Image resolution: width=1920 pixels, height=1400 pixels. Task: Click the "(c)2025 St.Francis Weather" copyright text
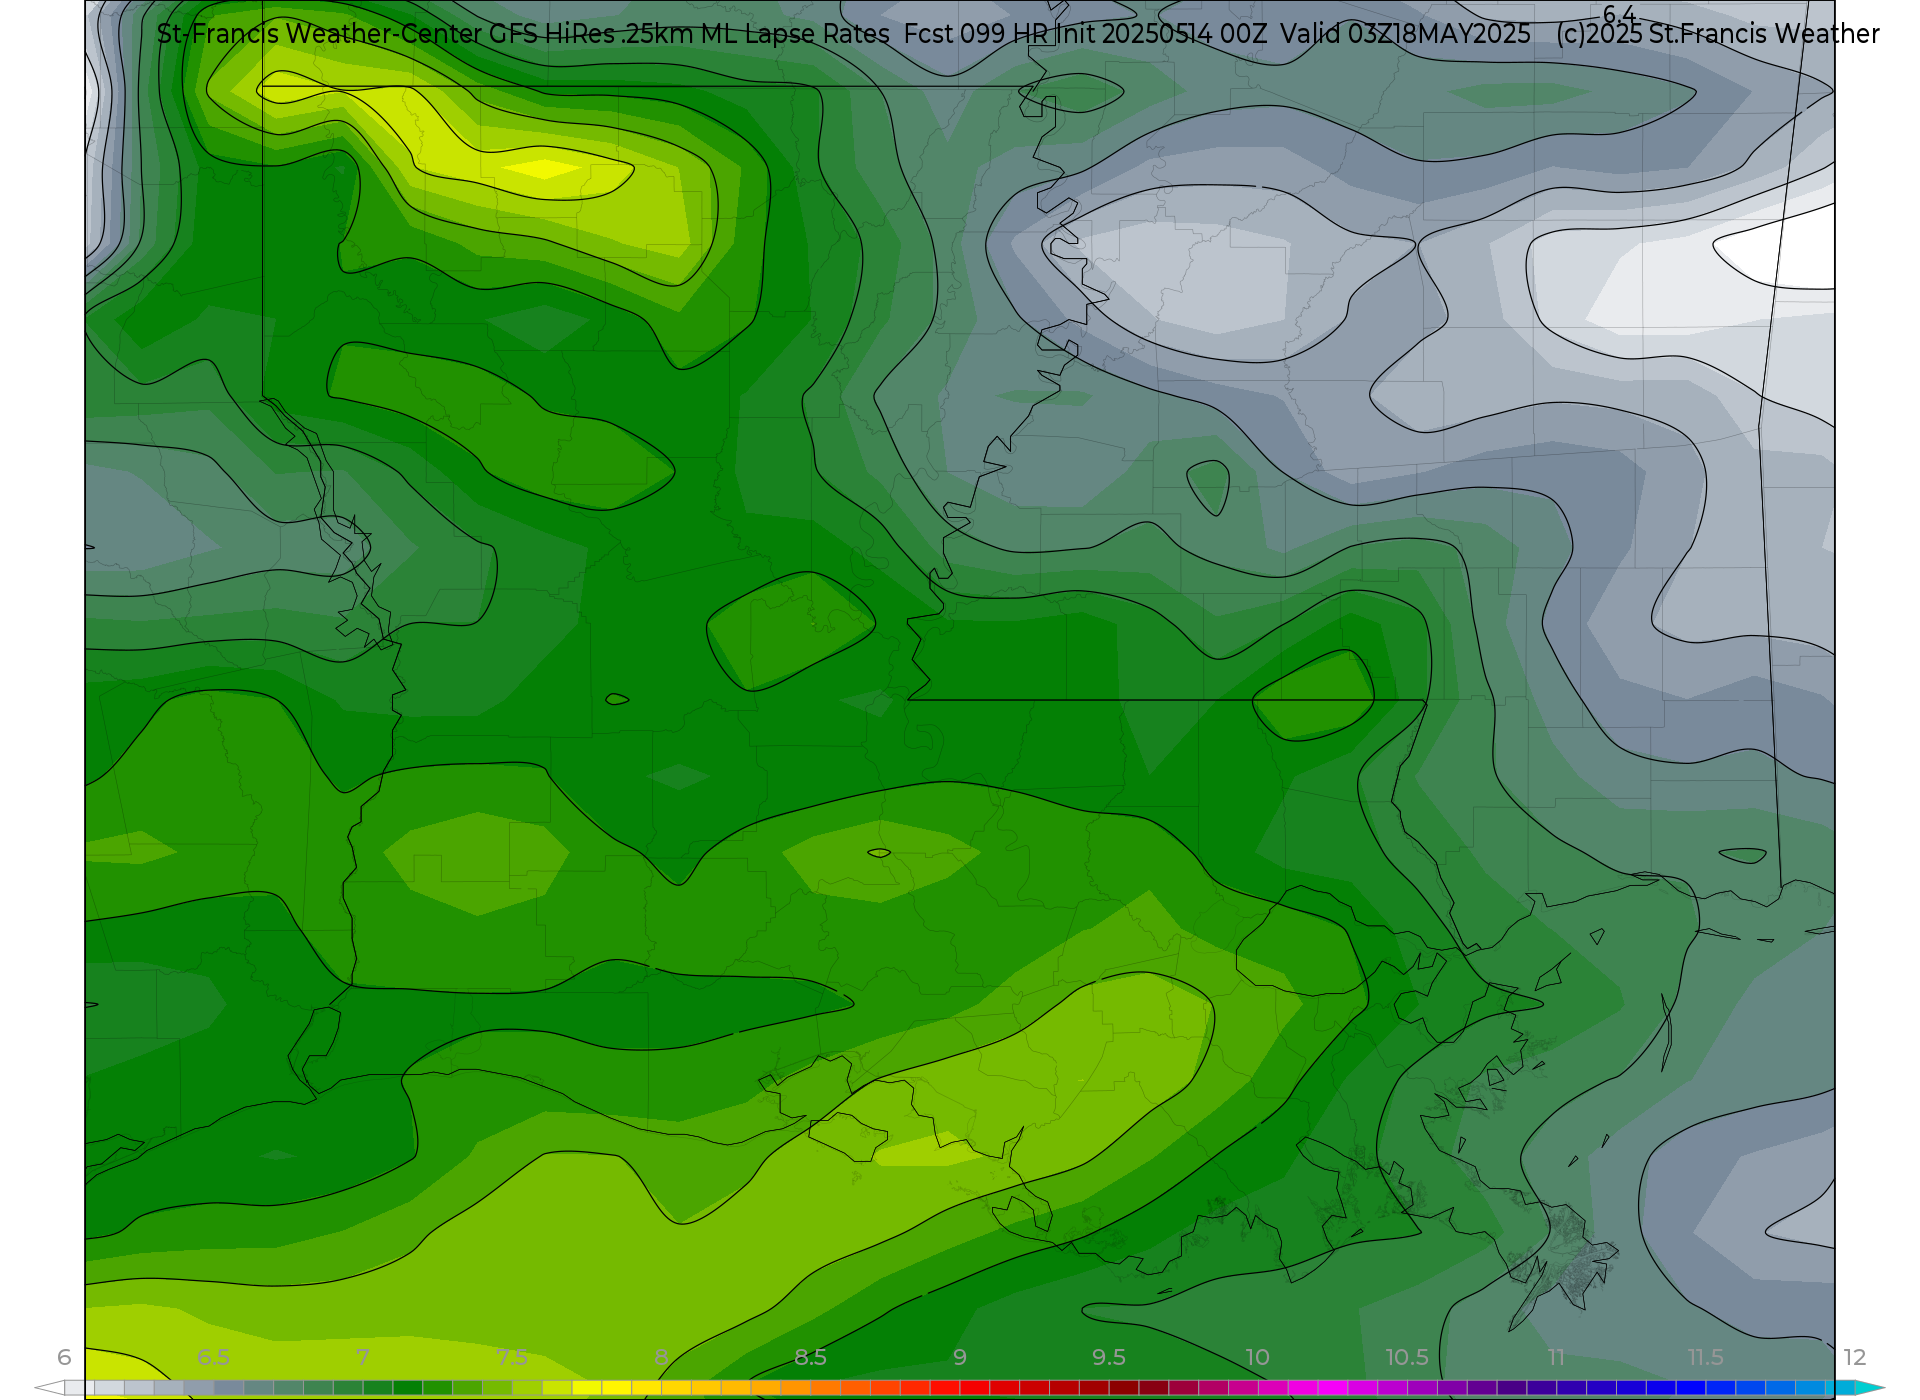(1718, 34)
